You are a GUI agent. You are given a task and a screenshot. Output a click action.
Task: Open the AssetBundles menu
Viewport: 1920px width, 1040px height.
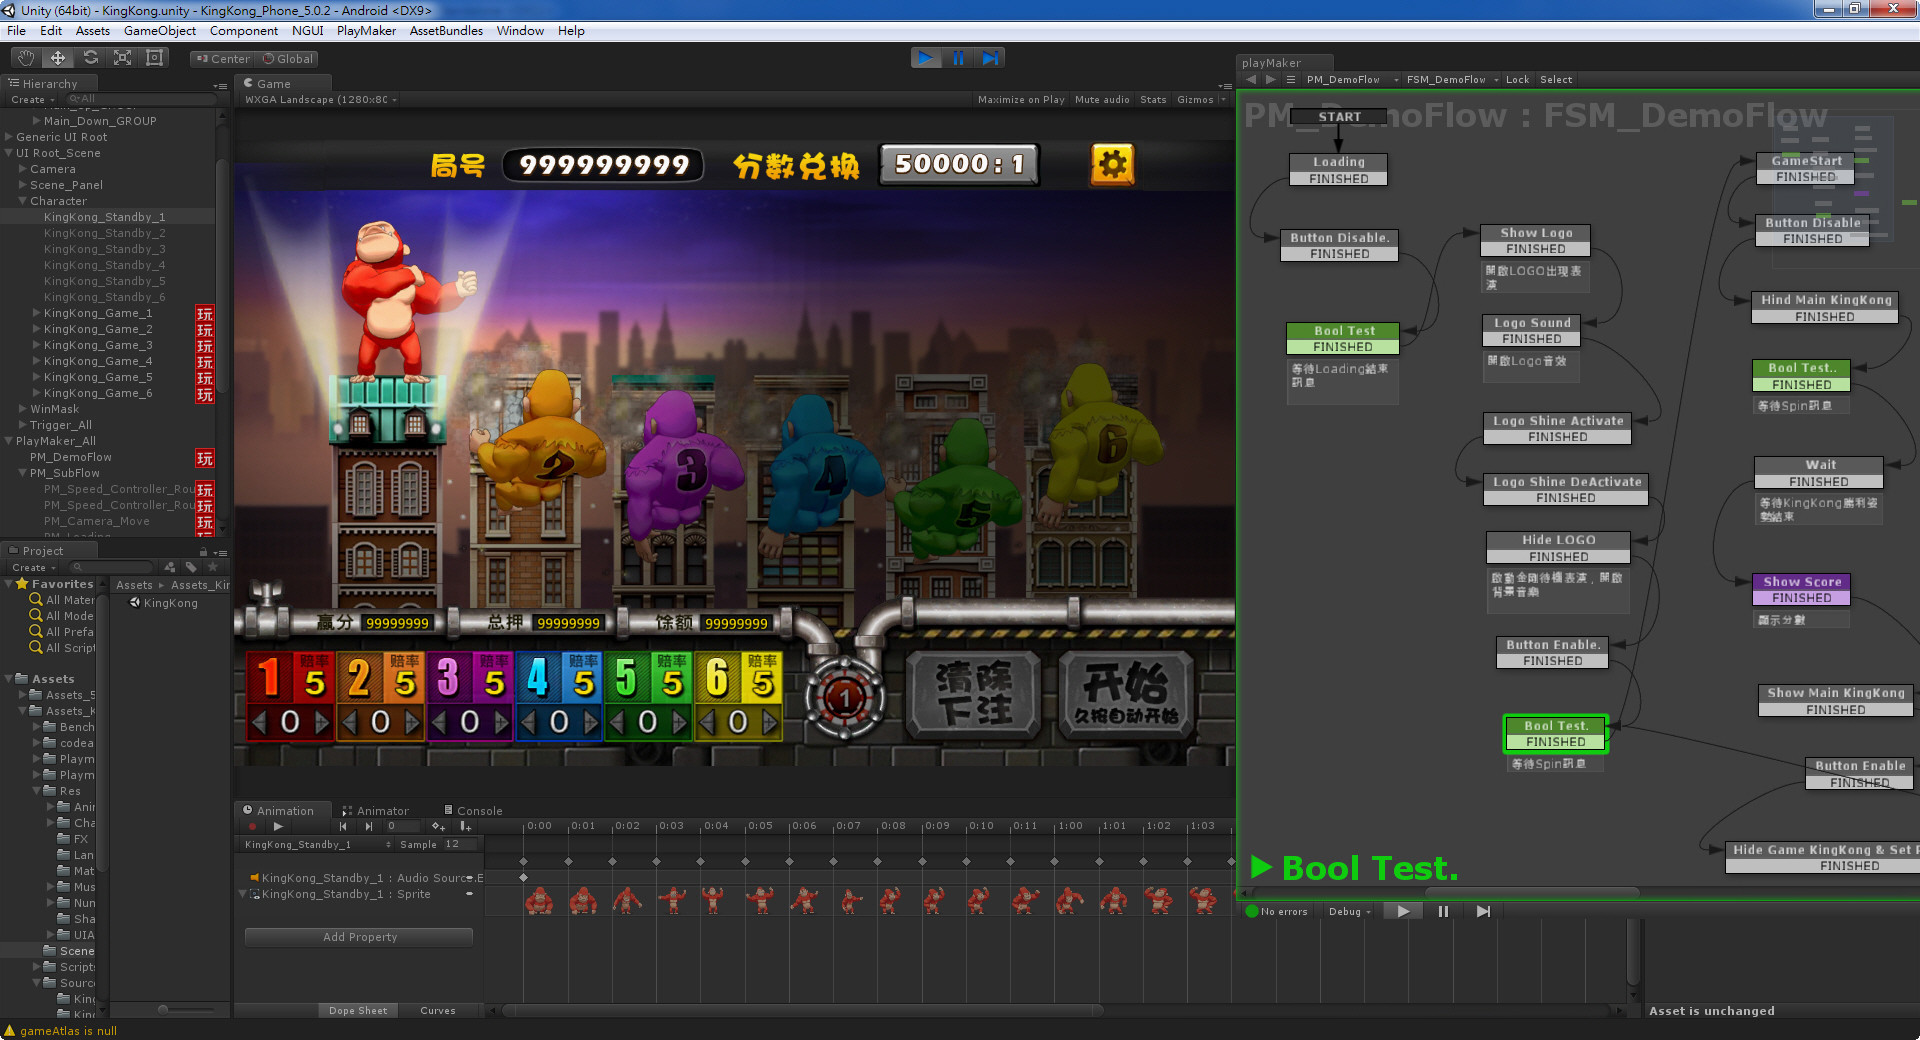(446, 31)
